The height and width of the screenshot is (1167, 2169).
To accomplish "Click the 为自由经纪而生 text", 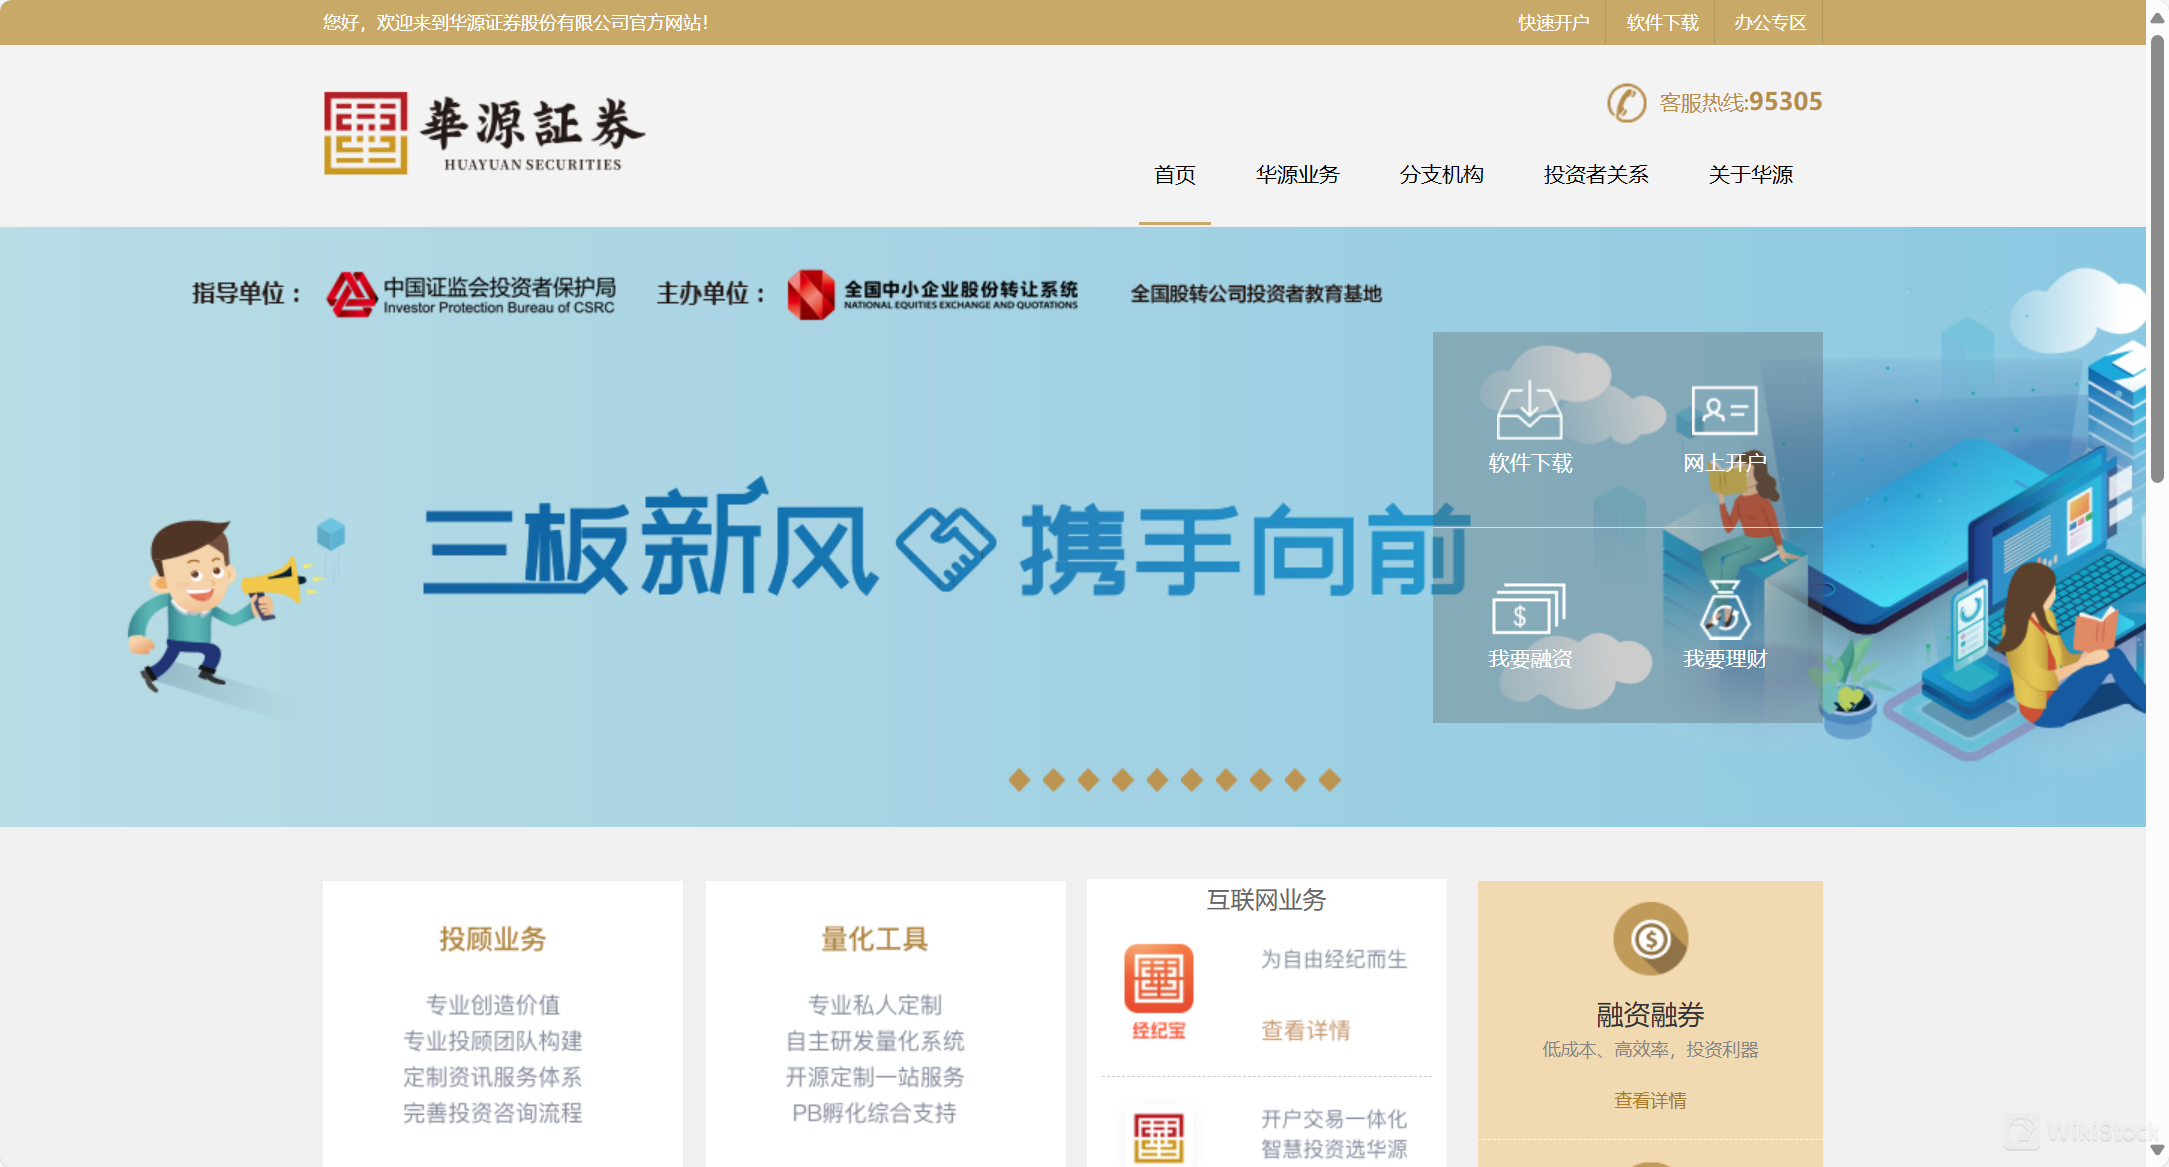I will coord(1334,959).
